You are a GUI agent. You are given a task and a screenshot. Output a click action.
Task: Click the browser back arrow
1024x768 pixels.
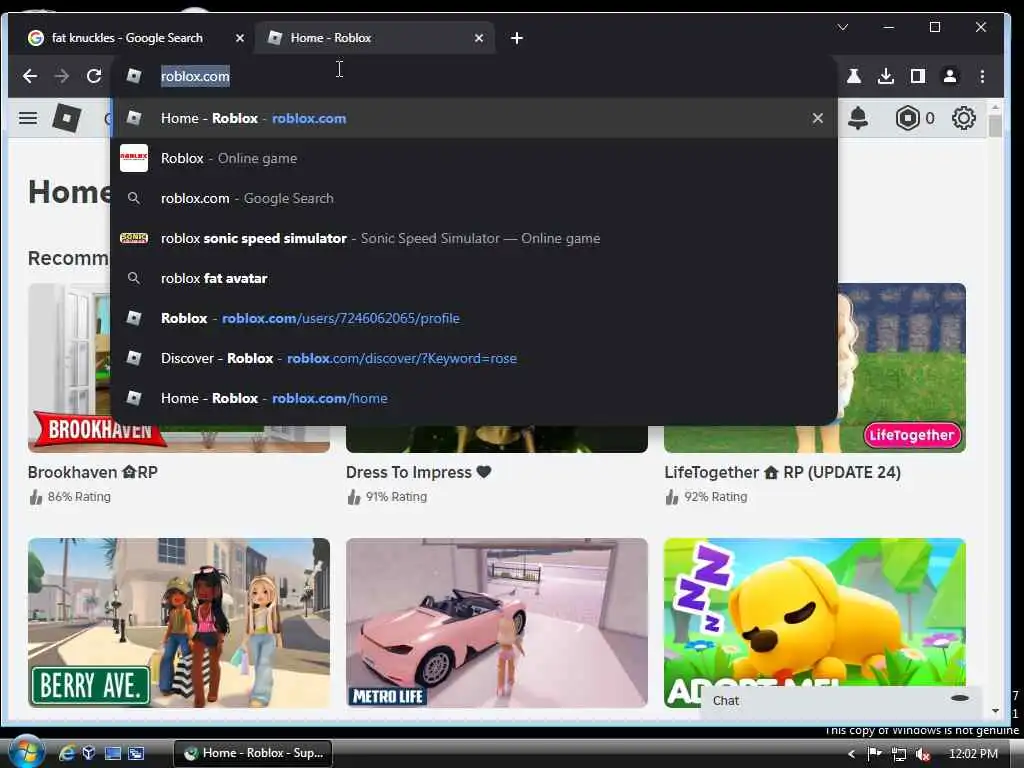30,76
